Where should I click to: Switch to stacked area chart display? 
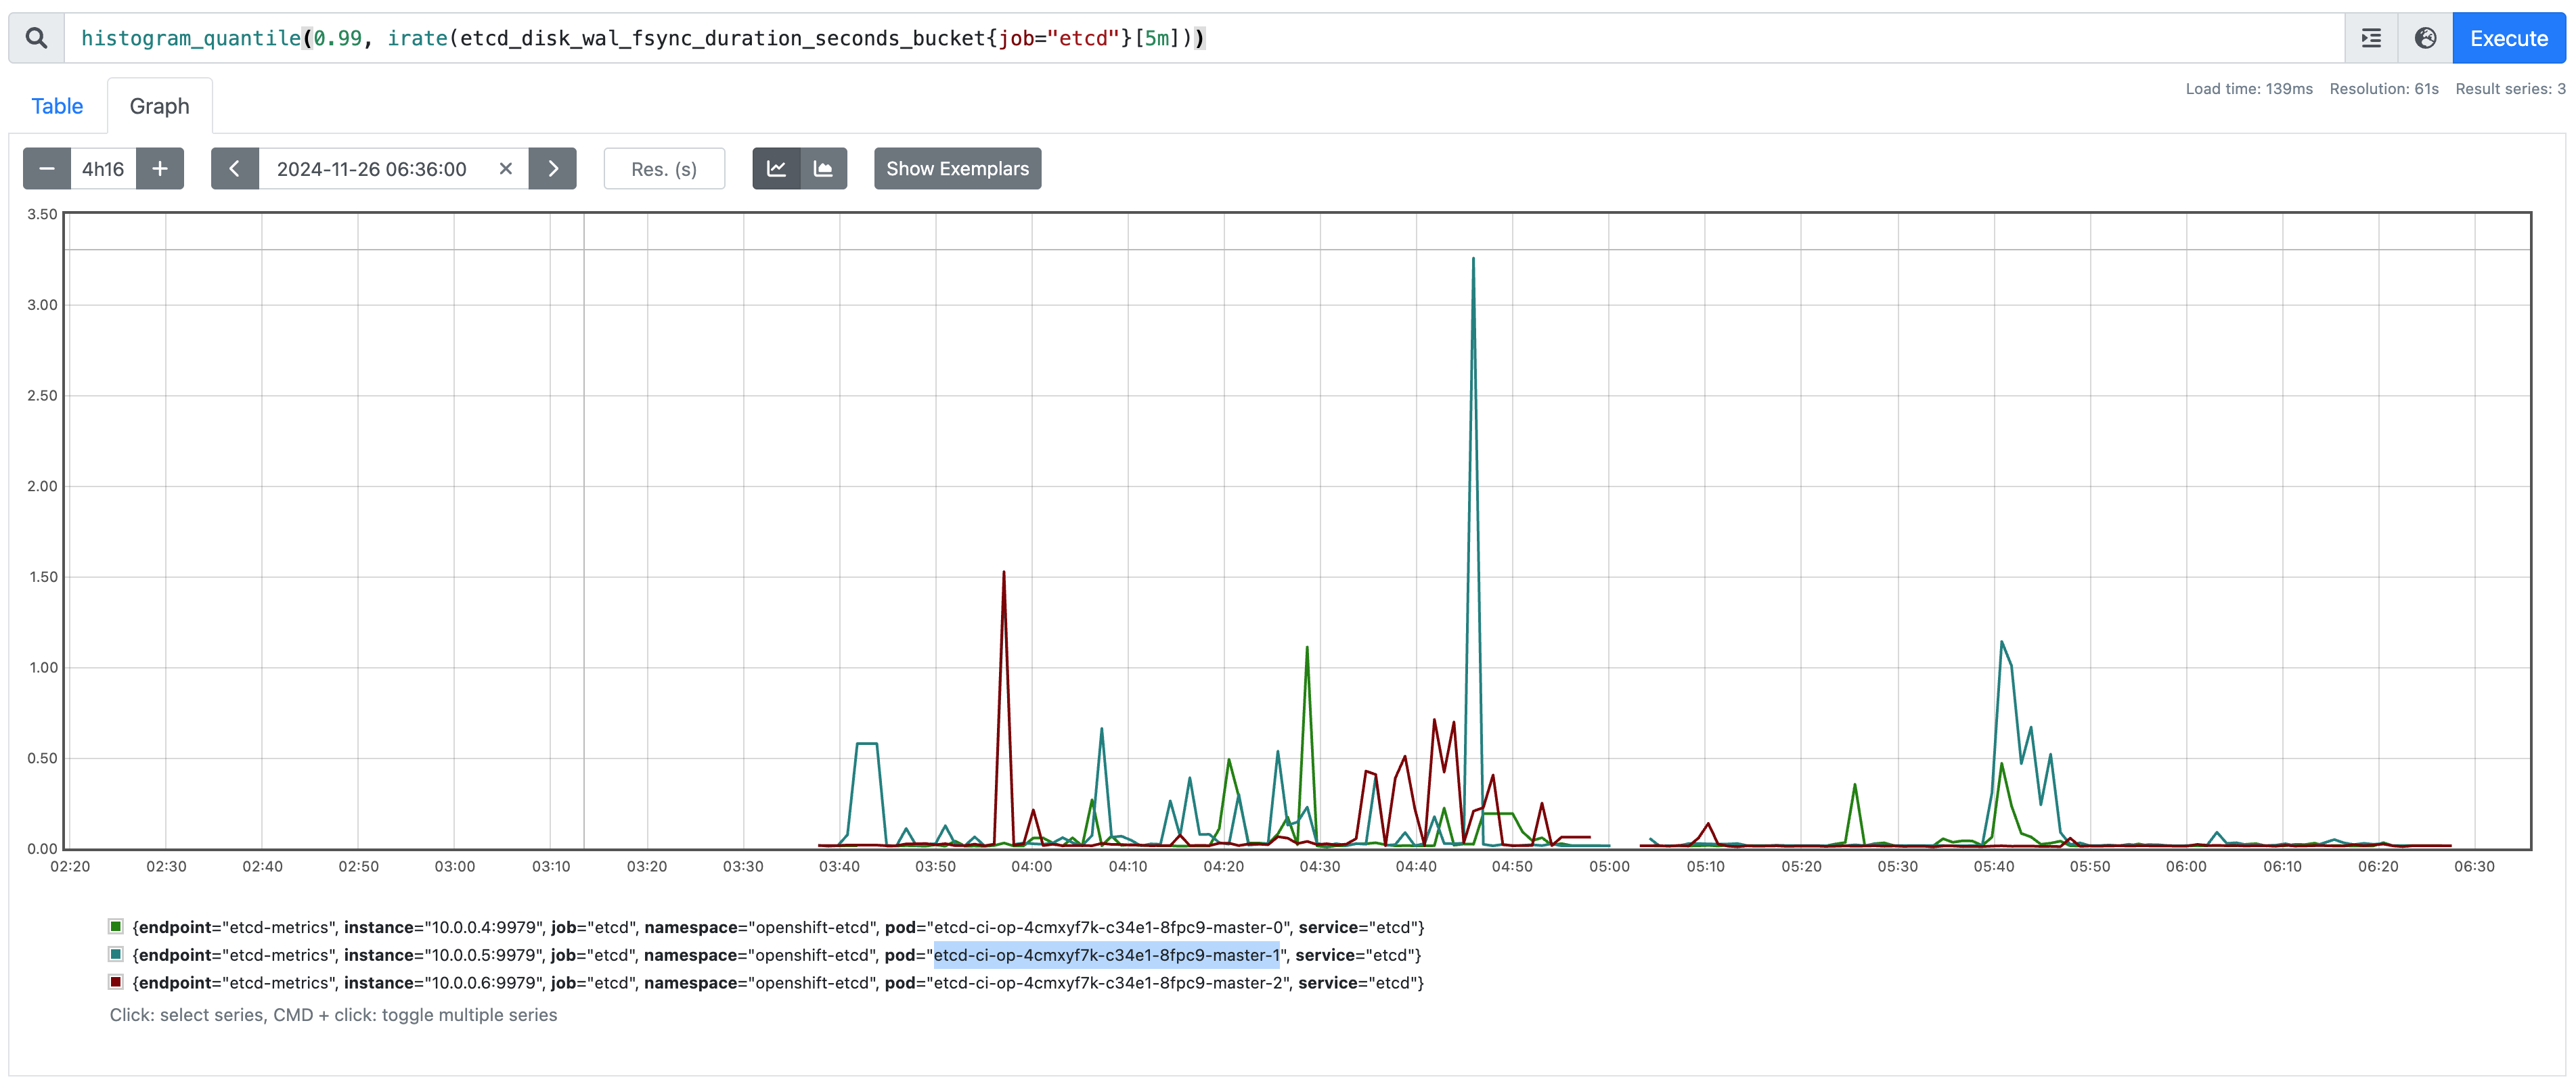823,169
